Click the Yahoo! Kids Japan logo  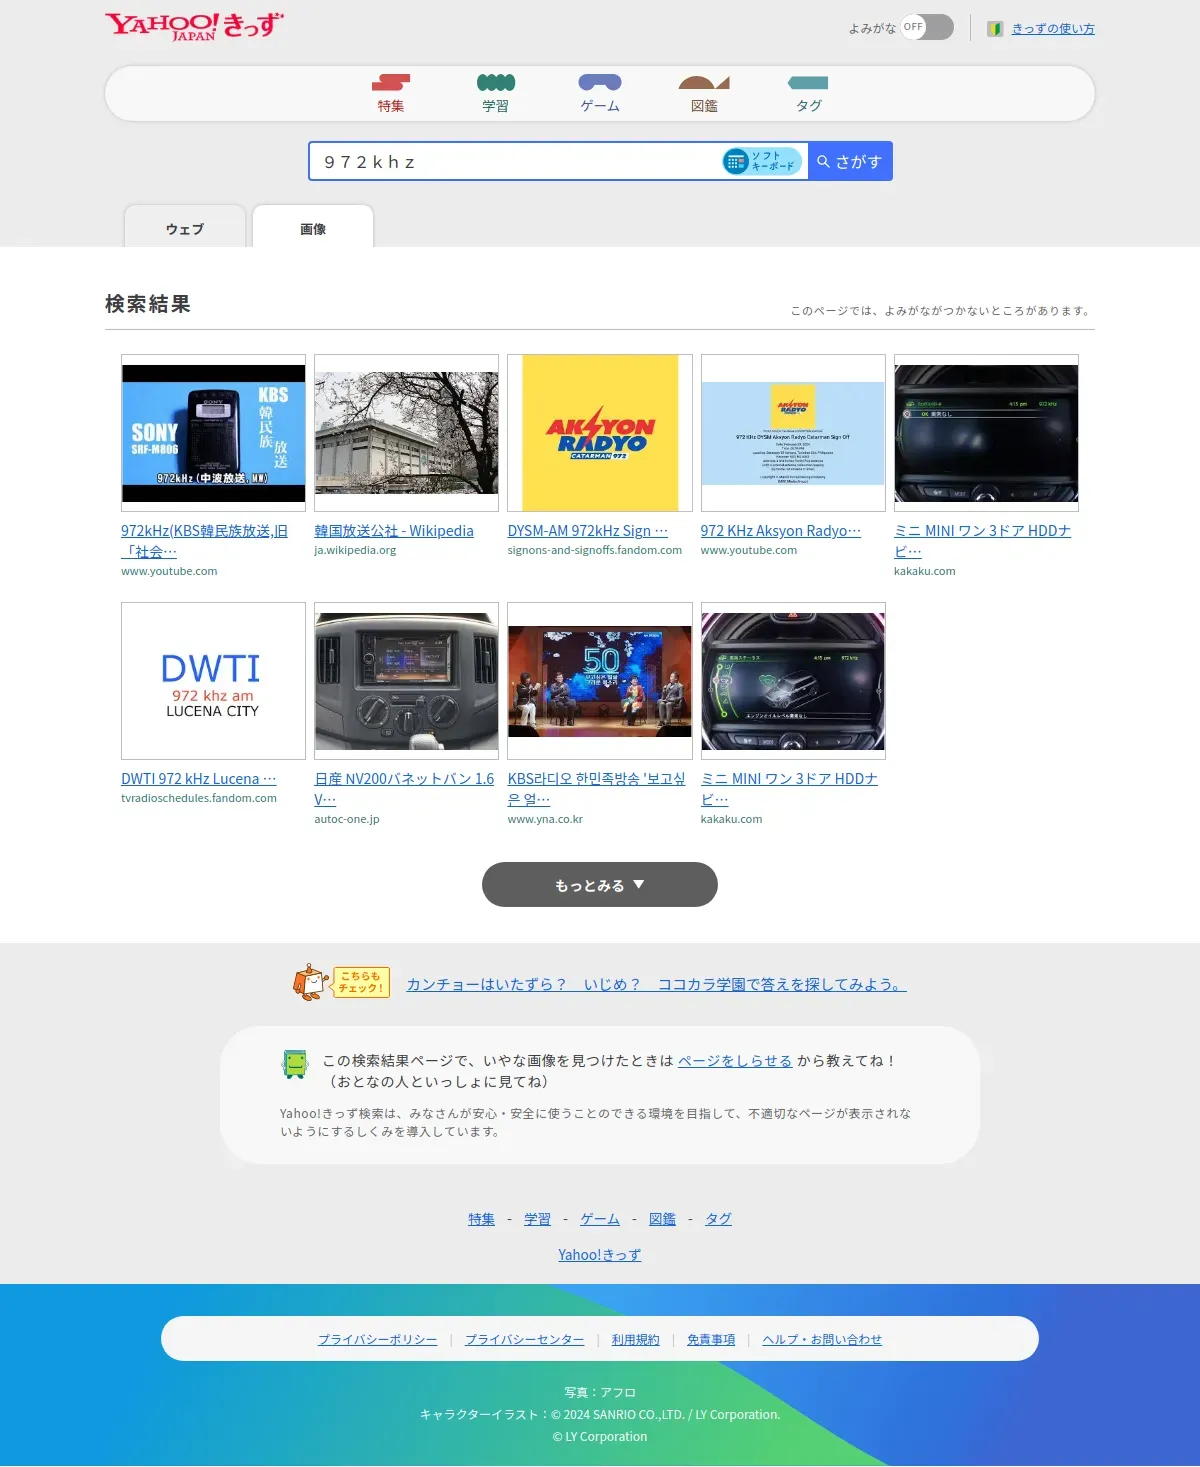tap(194, 26)
